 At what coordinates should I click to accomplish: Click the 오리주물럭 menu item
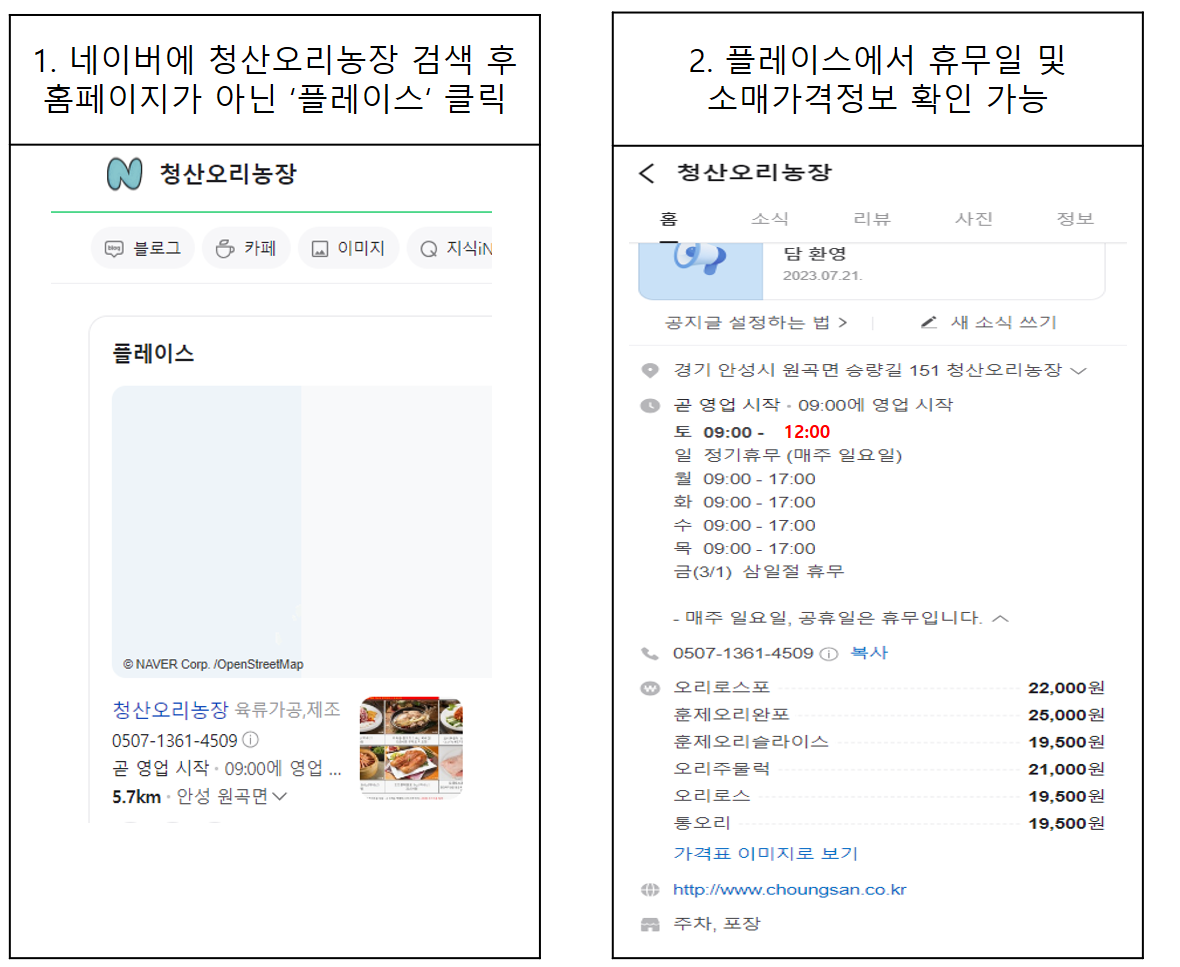pos(721,769)
